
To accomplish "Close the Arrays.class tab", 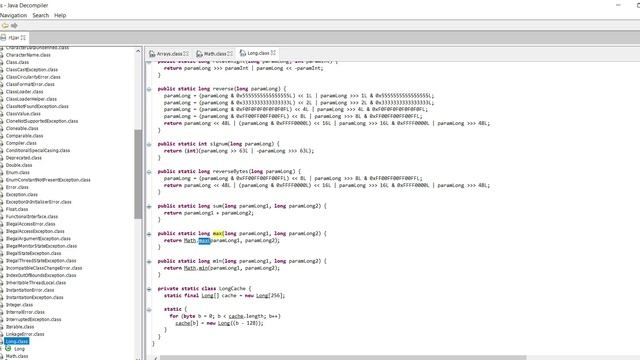I will click(x=186, y=53).
